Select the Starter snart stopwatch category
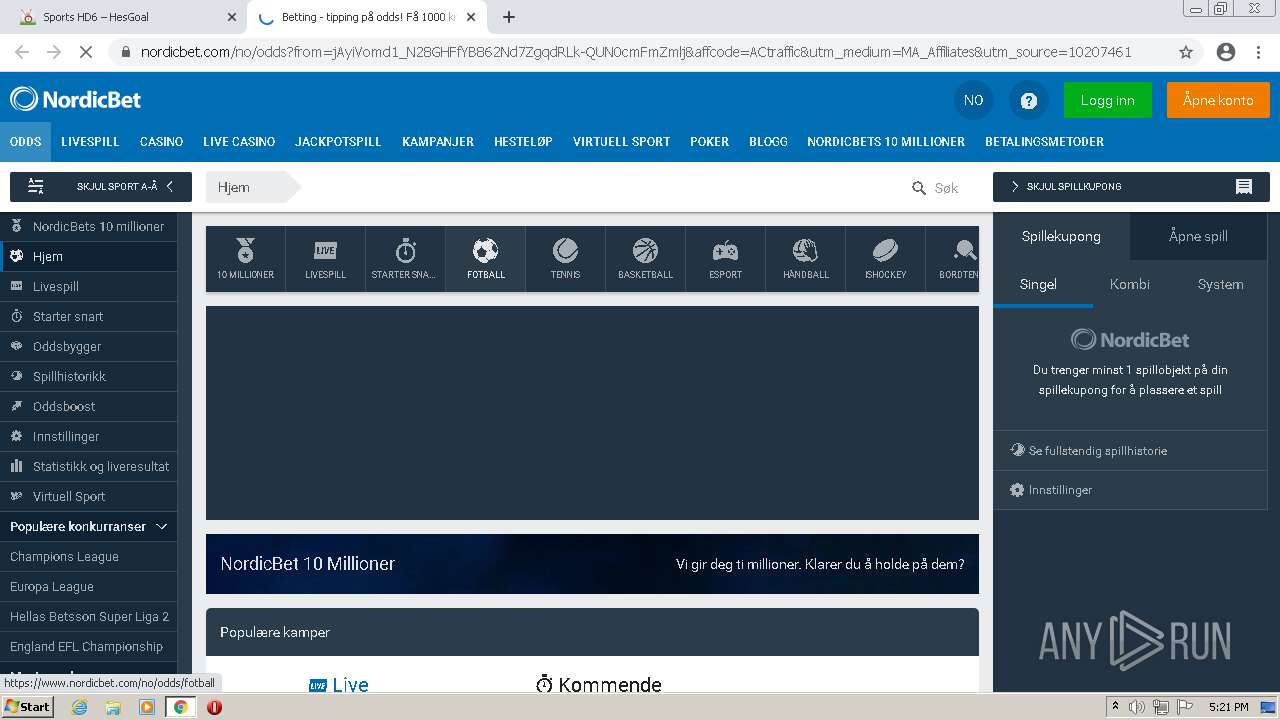 [405, 259]
